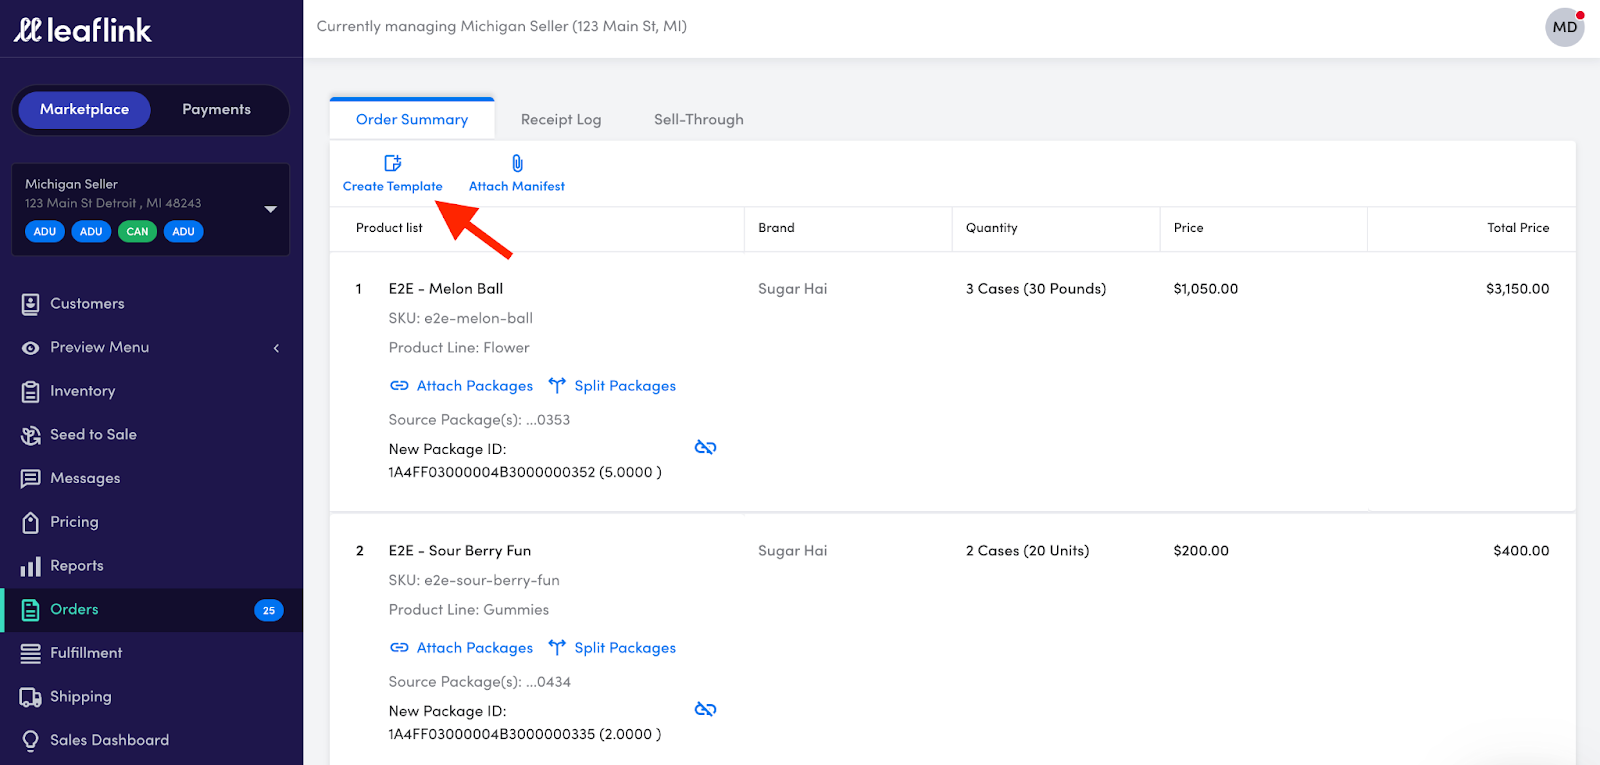
Task: Click the Create Template icon
Action: (x=393, y=163)
